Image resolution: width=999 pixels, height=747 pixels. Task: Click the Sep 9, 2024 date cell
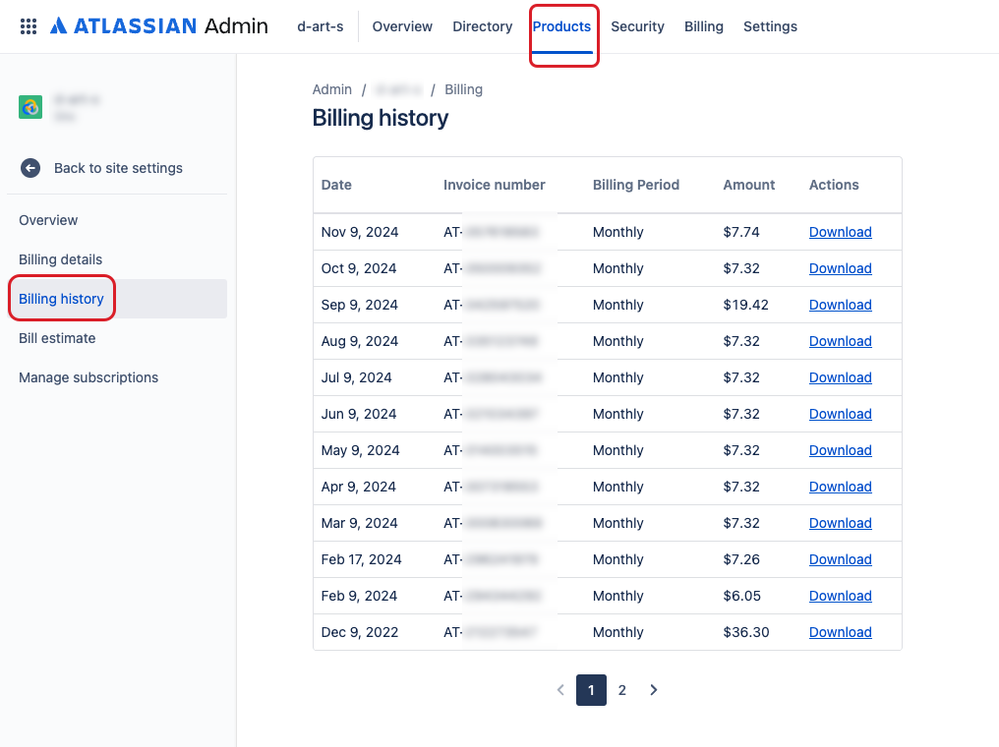point(359,305)
